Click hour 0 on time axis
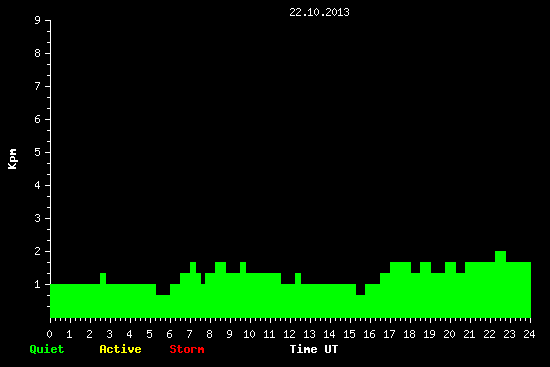Screen dimensions: 550x367 49,334
